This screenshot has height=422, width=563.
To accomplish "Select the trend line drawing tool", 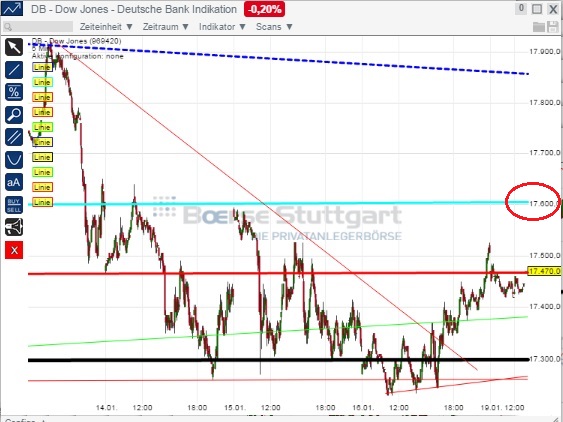I will click(x=14, y=70).
